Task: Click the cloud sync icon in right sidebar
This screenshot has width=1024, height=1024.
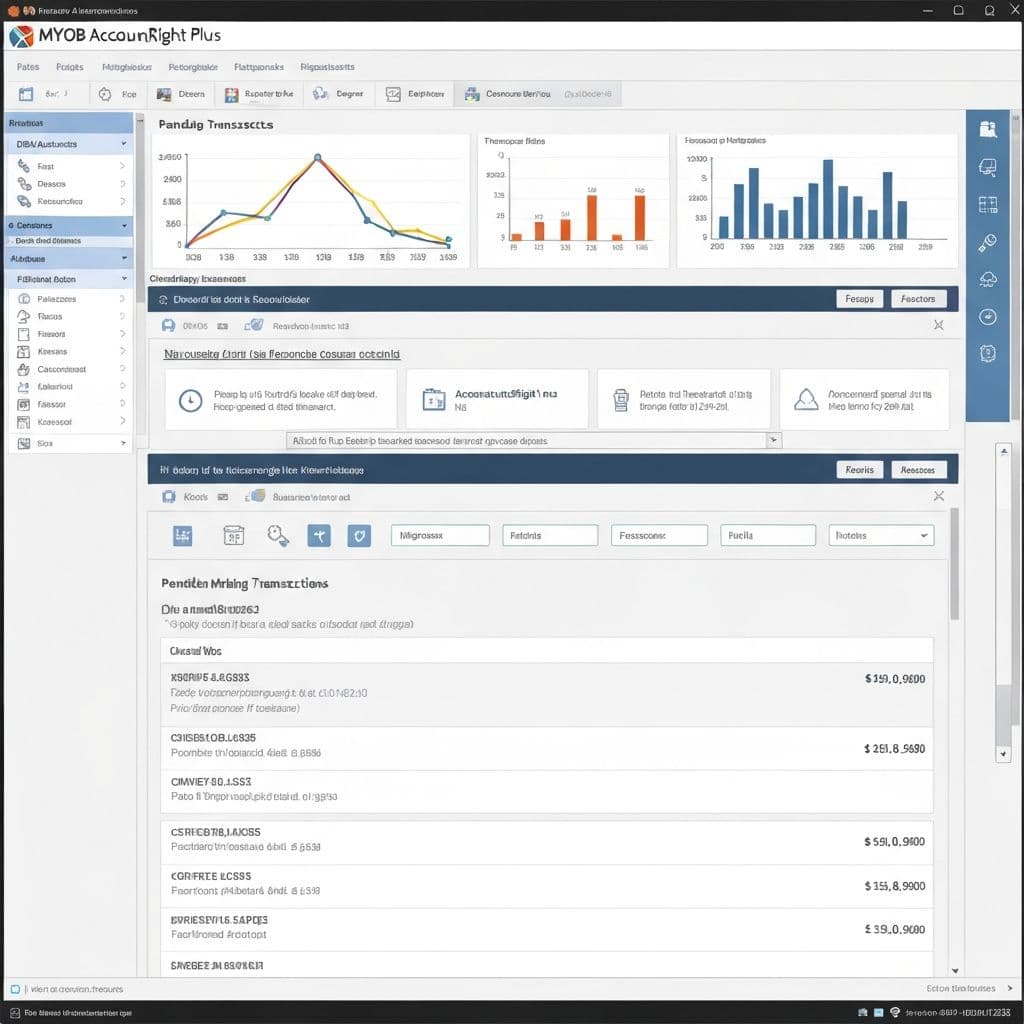Action: [x=988, y=276]
